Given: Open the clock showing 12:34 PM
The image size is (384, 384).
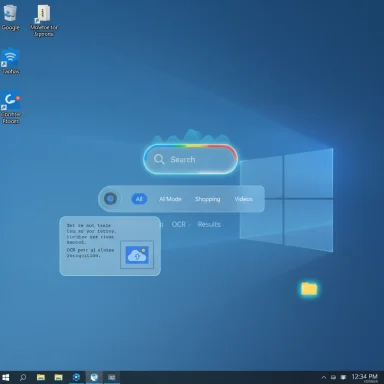Looking at the screenshot, I should pos(365,377).
